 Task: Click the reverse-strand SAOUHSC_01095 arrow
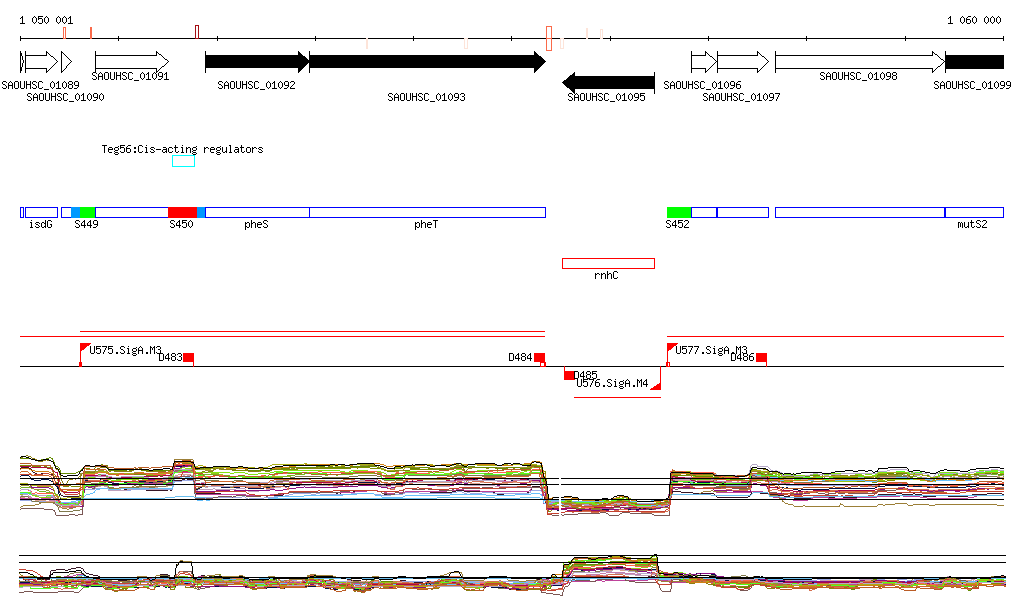pyautogui.click(x=608, y=82)
